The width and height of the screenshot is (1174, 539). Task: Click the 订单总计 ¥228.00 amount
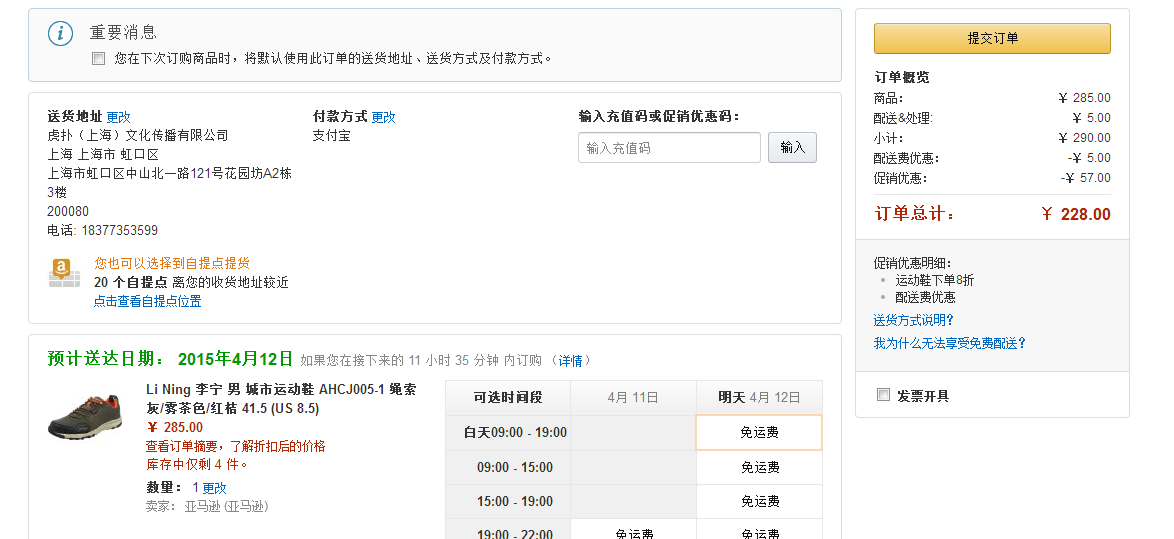pyautogui.click(x=1075, y=214)
